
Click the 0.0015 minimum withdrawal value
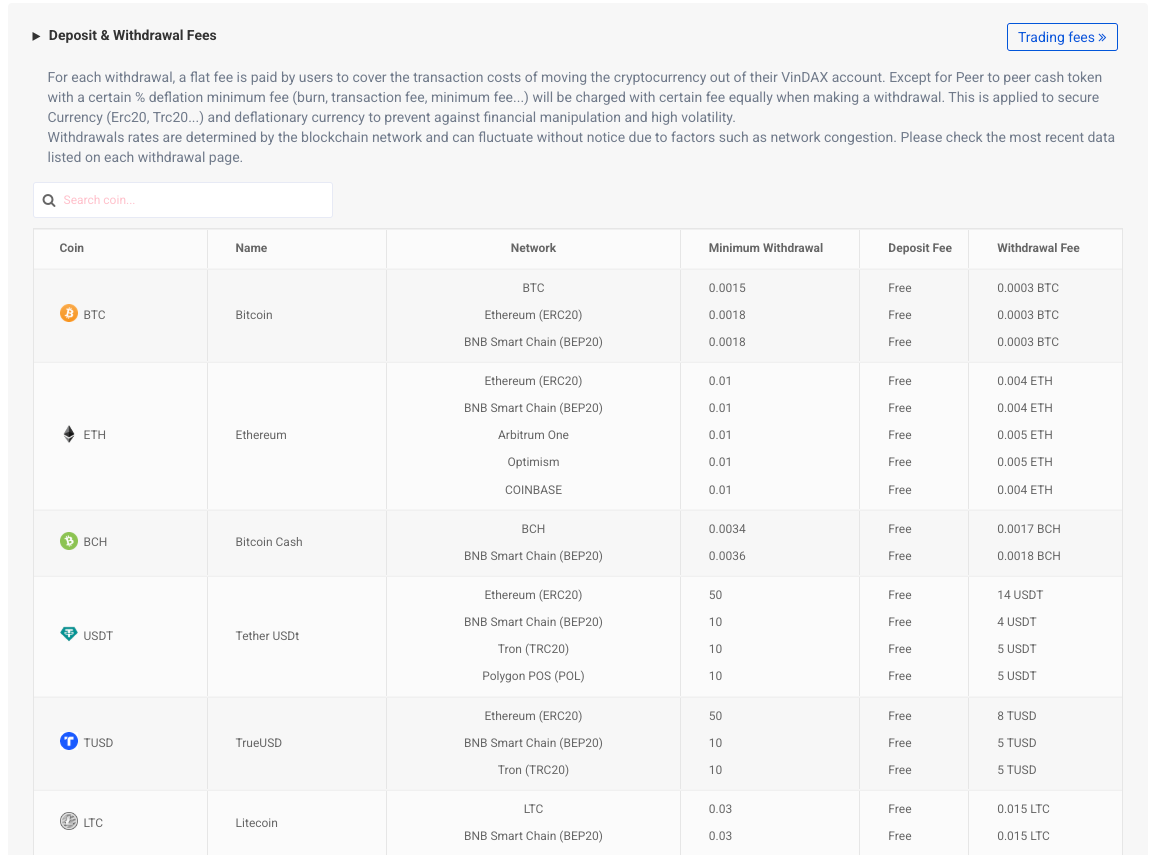[x=727, y=288]
